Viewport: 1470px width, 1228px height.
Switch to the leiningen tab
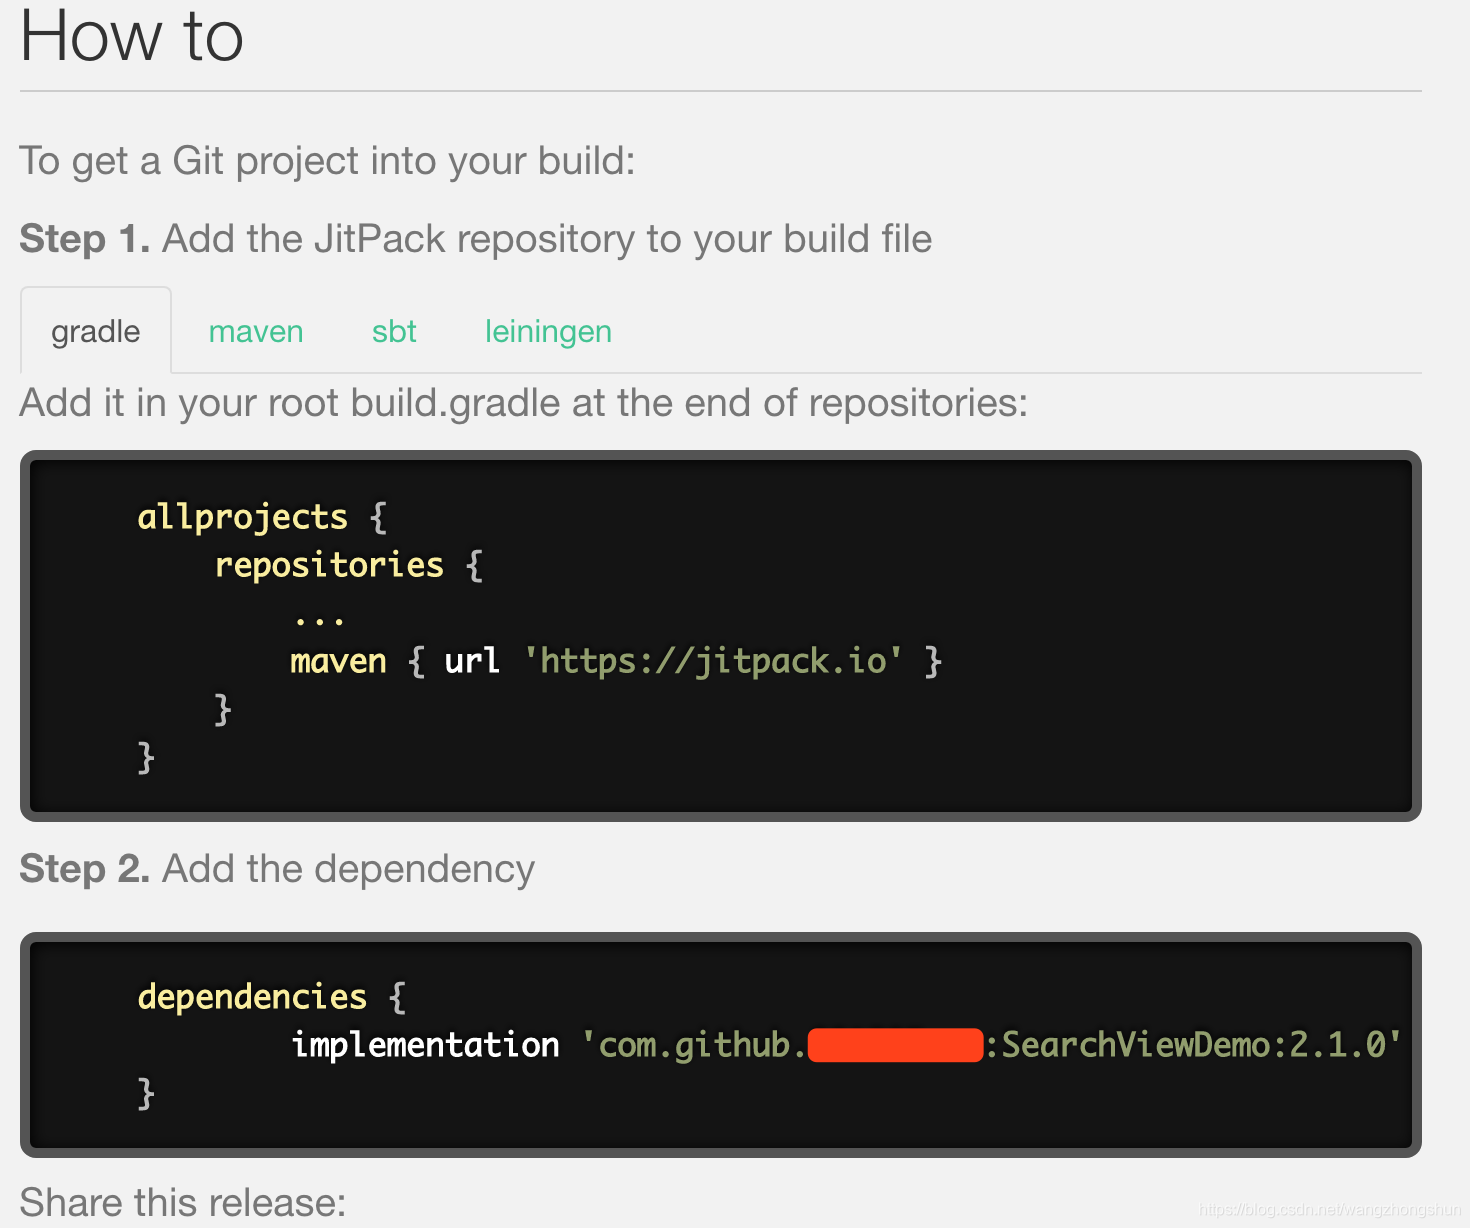548,331
